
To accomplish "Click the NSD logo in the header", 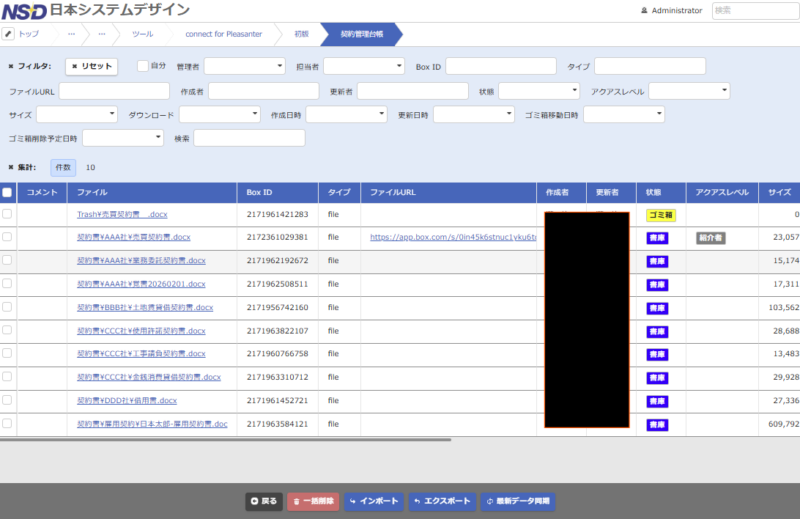I will 23,10.
